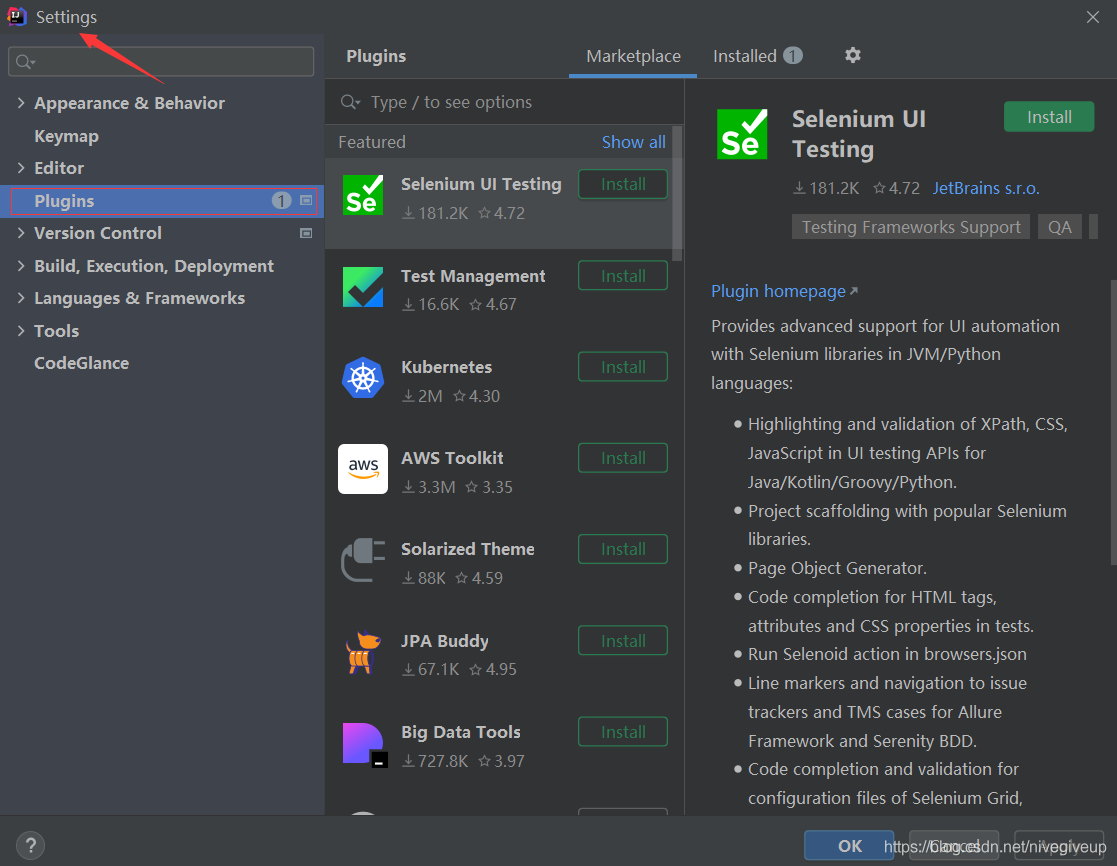1117x866 pixels.
Task: Expand the Tools settings node
Action: [x=21, y=331]
